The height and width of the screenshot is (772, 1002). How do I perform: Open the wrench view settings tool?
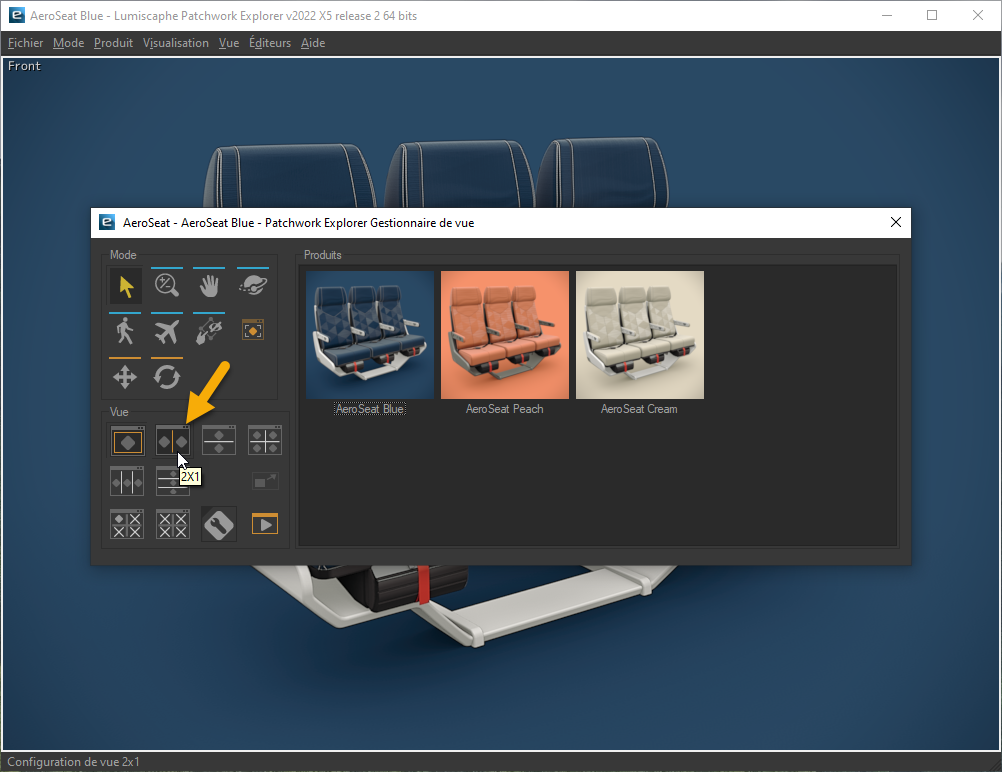(x=218, y=523)
